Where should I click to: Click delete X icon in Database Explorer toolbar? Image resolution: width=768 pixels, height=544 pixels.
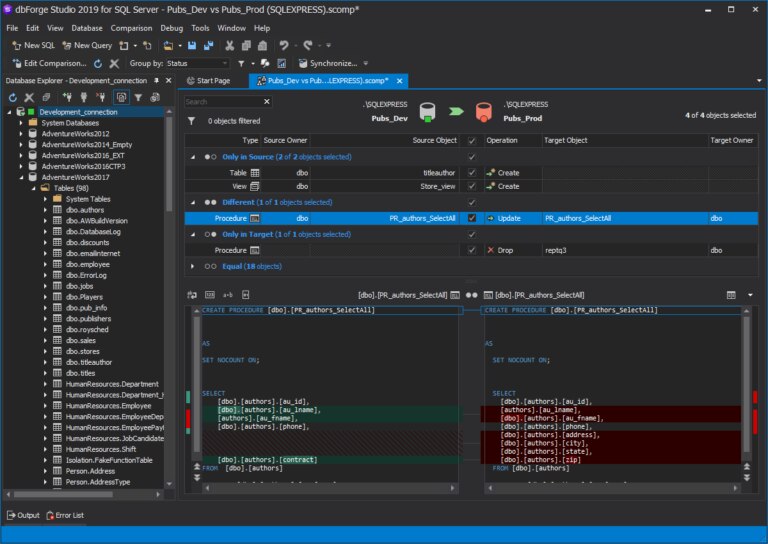pos(29,97)
